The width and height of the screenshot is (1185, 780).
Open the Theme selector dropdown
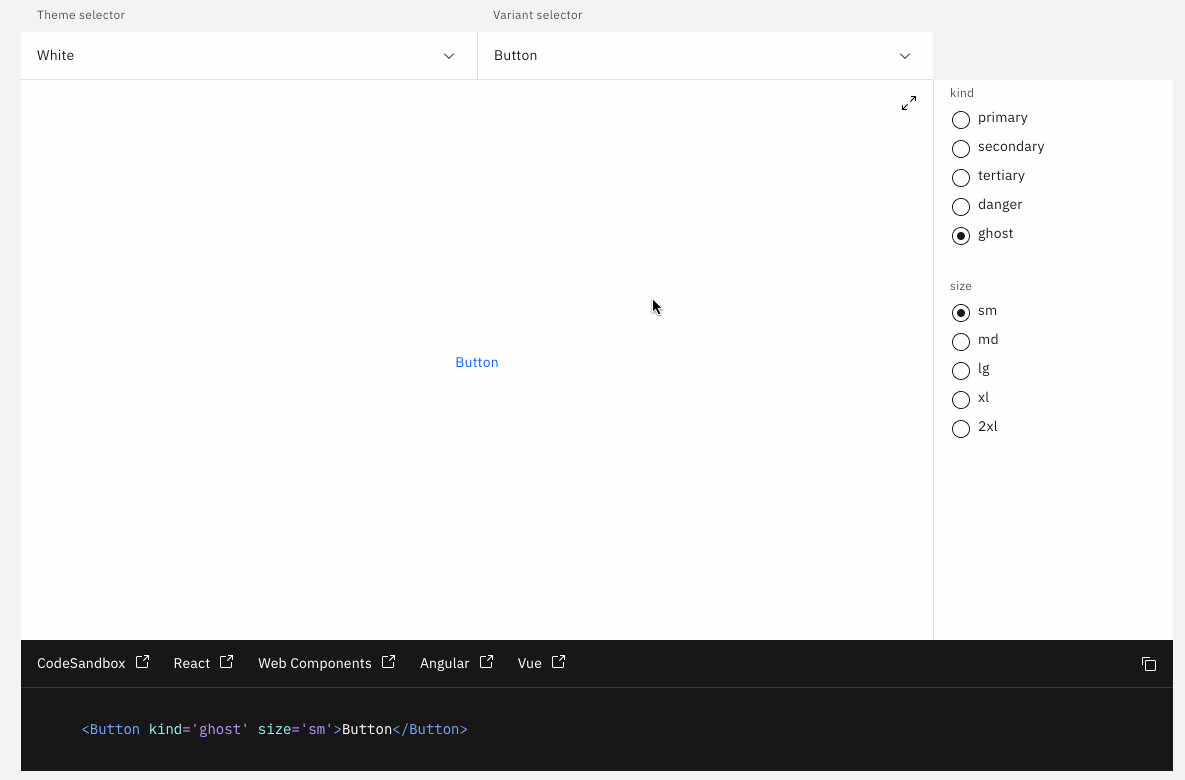tap(248, 56)
